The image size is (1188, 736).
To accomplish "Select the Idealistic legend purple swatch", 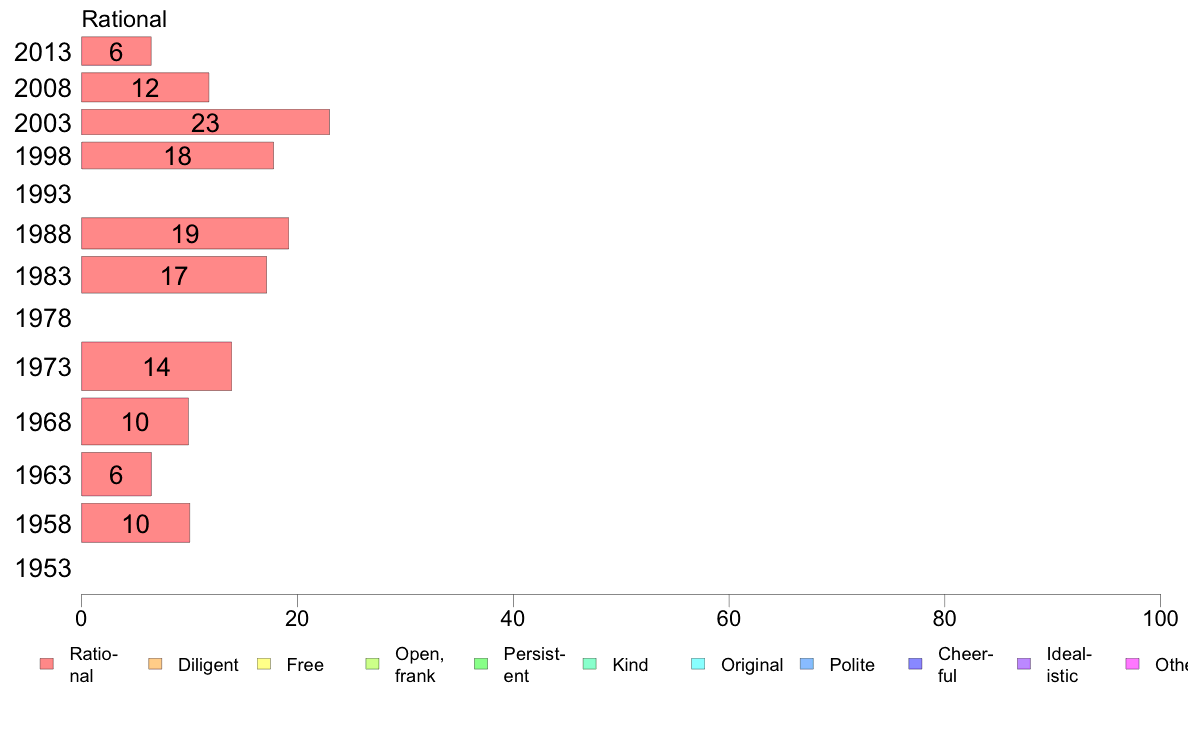I will 1024,664.
